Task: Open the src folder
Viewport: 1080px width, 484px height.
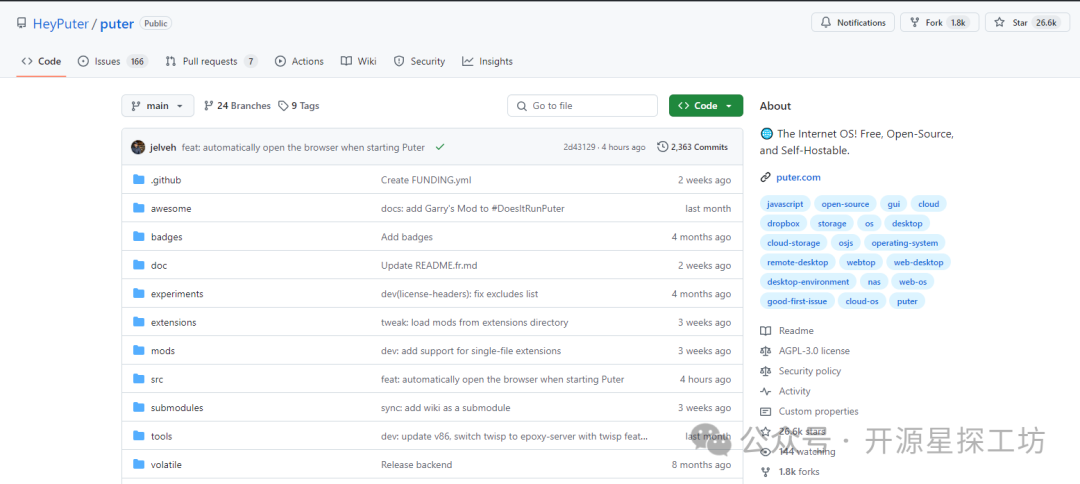Action: click(157, 379)
